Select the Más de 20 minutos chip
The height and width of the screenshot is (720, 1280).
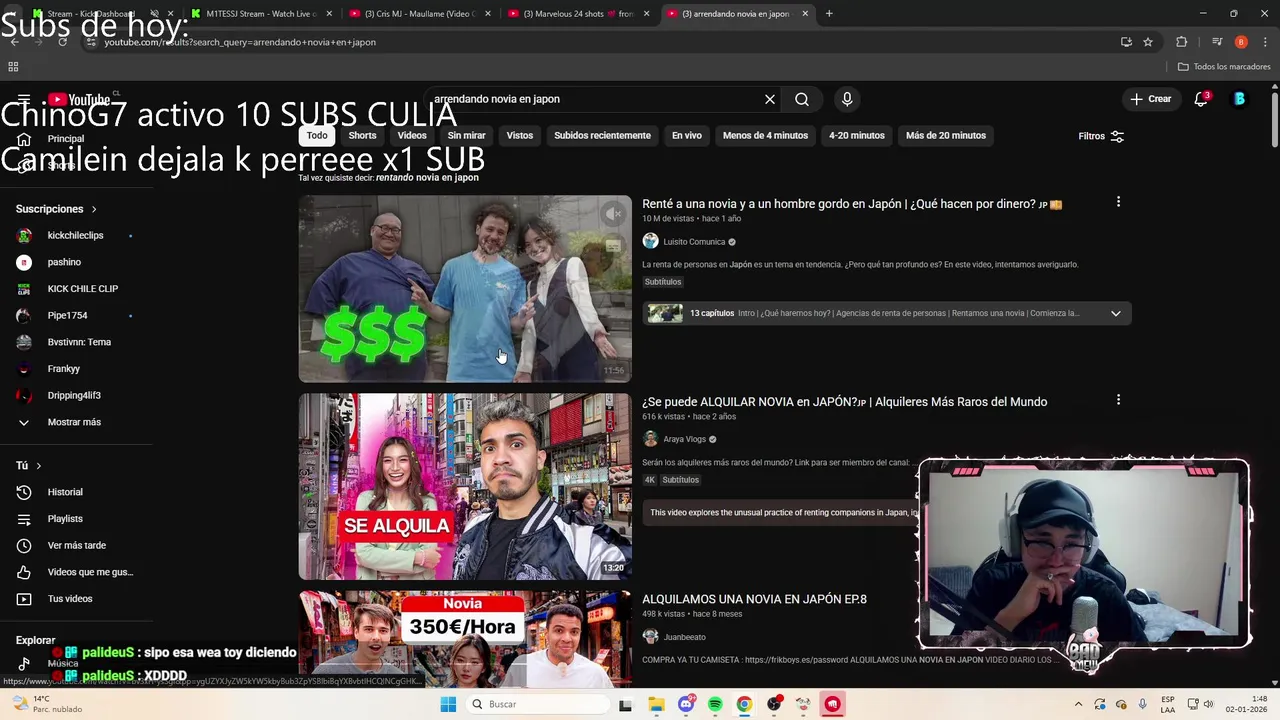tap(946, 135)
